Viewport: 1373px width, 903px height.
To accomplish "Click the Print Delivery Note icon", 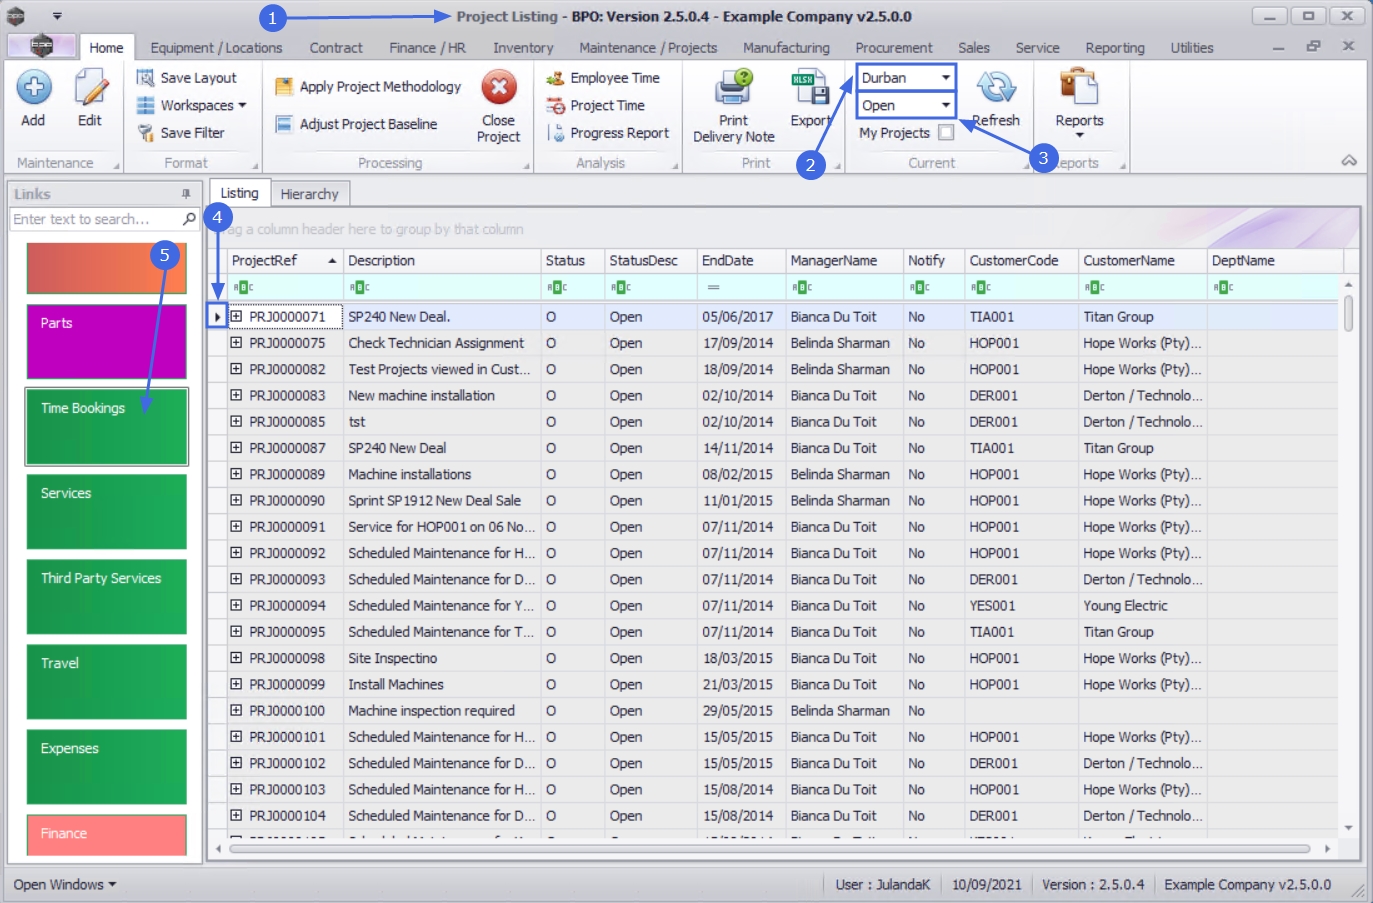I will tap(733, 89).
